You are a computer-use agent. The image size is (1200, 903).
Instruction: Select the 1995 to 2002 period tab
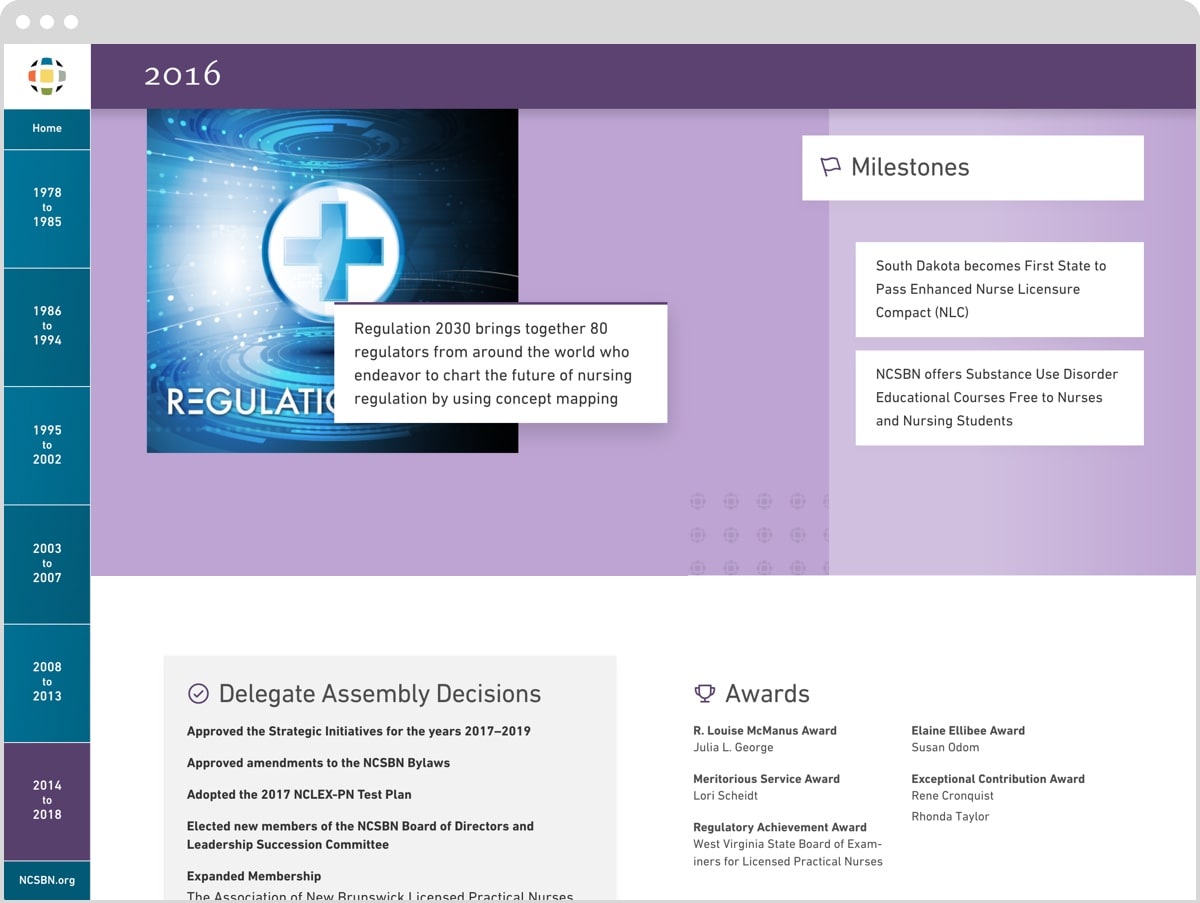[x=47, y=444]
